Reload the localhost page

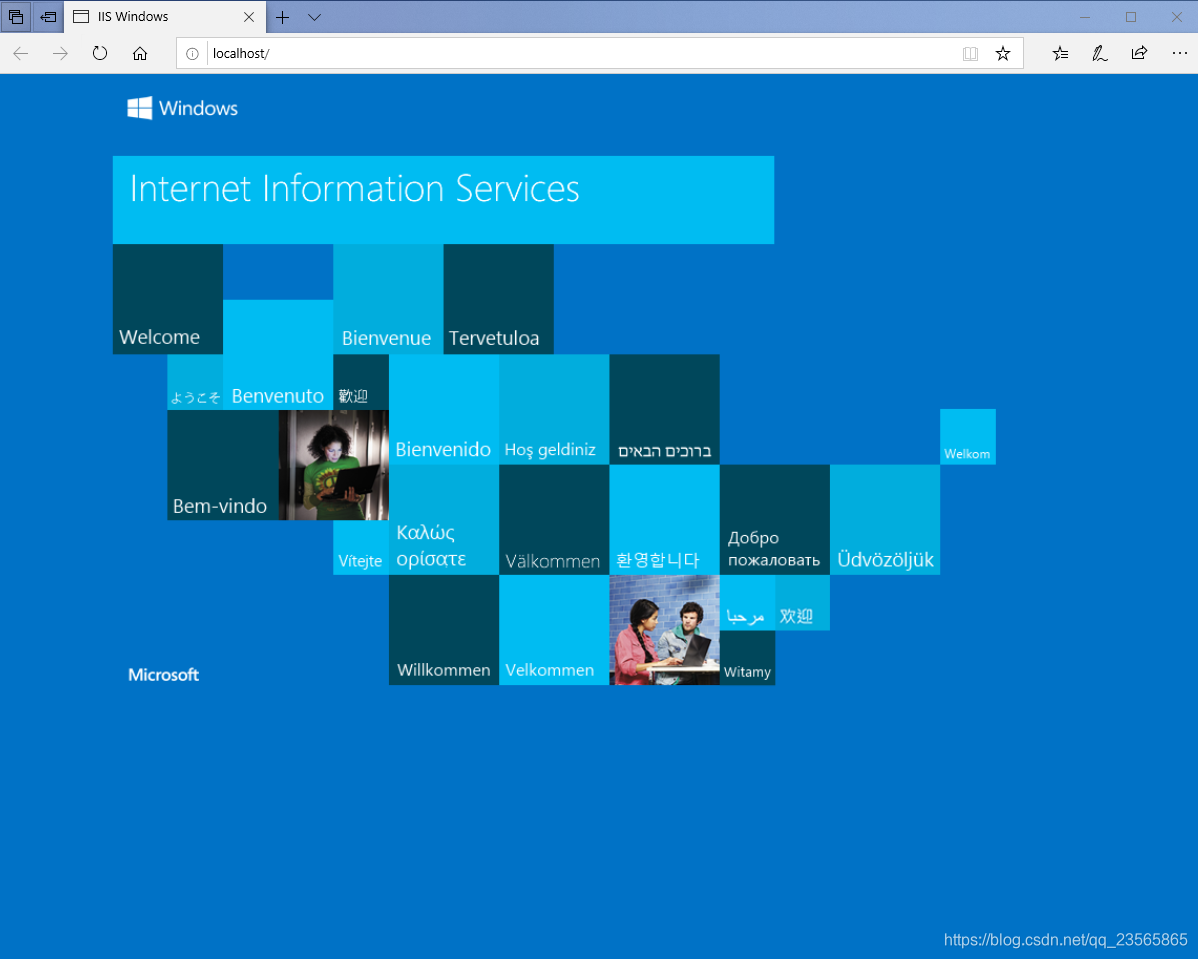click(100, 53)
